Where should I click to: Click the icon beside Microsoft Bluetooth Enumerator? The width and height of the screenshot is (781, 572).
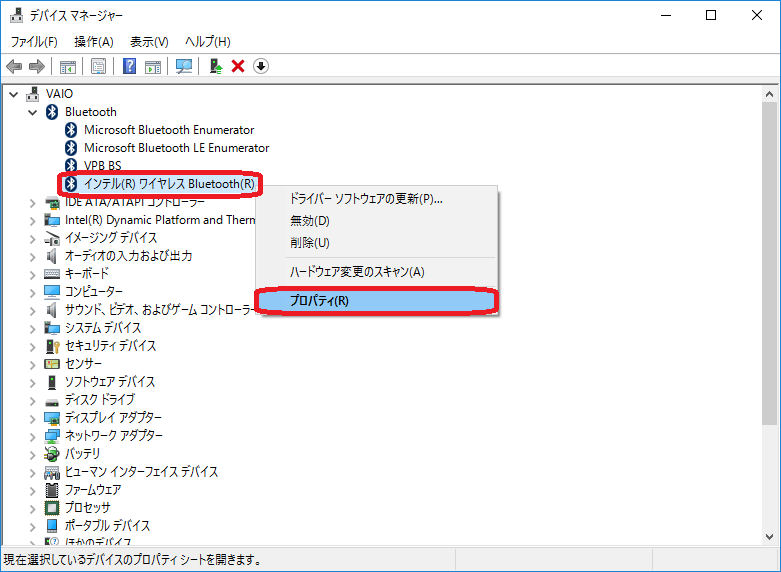(71, 130)
